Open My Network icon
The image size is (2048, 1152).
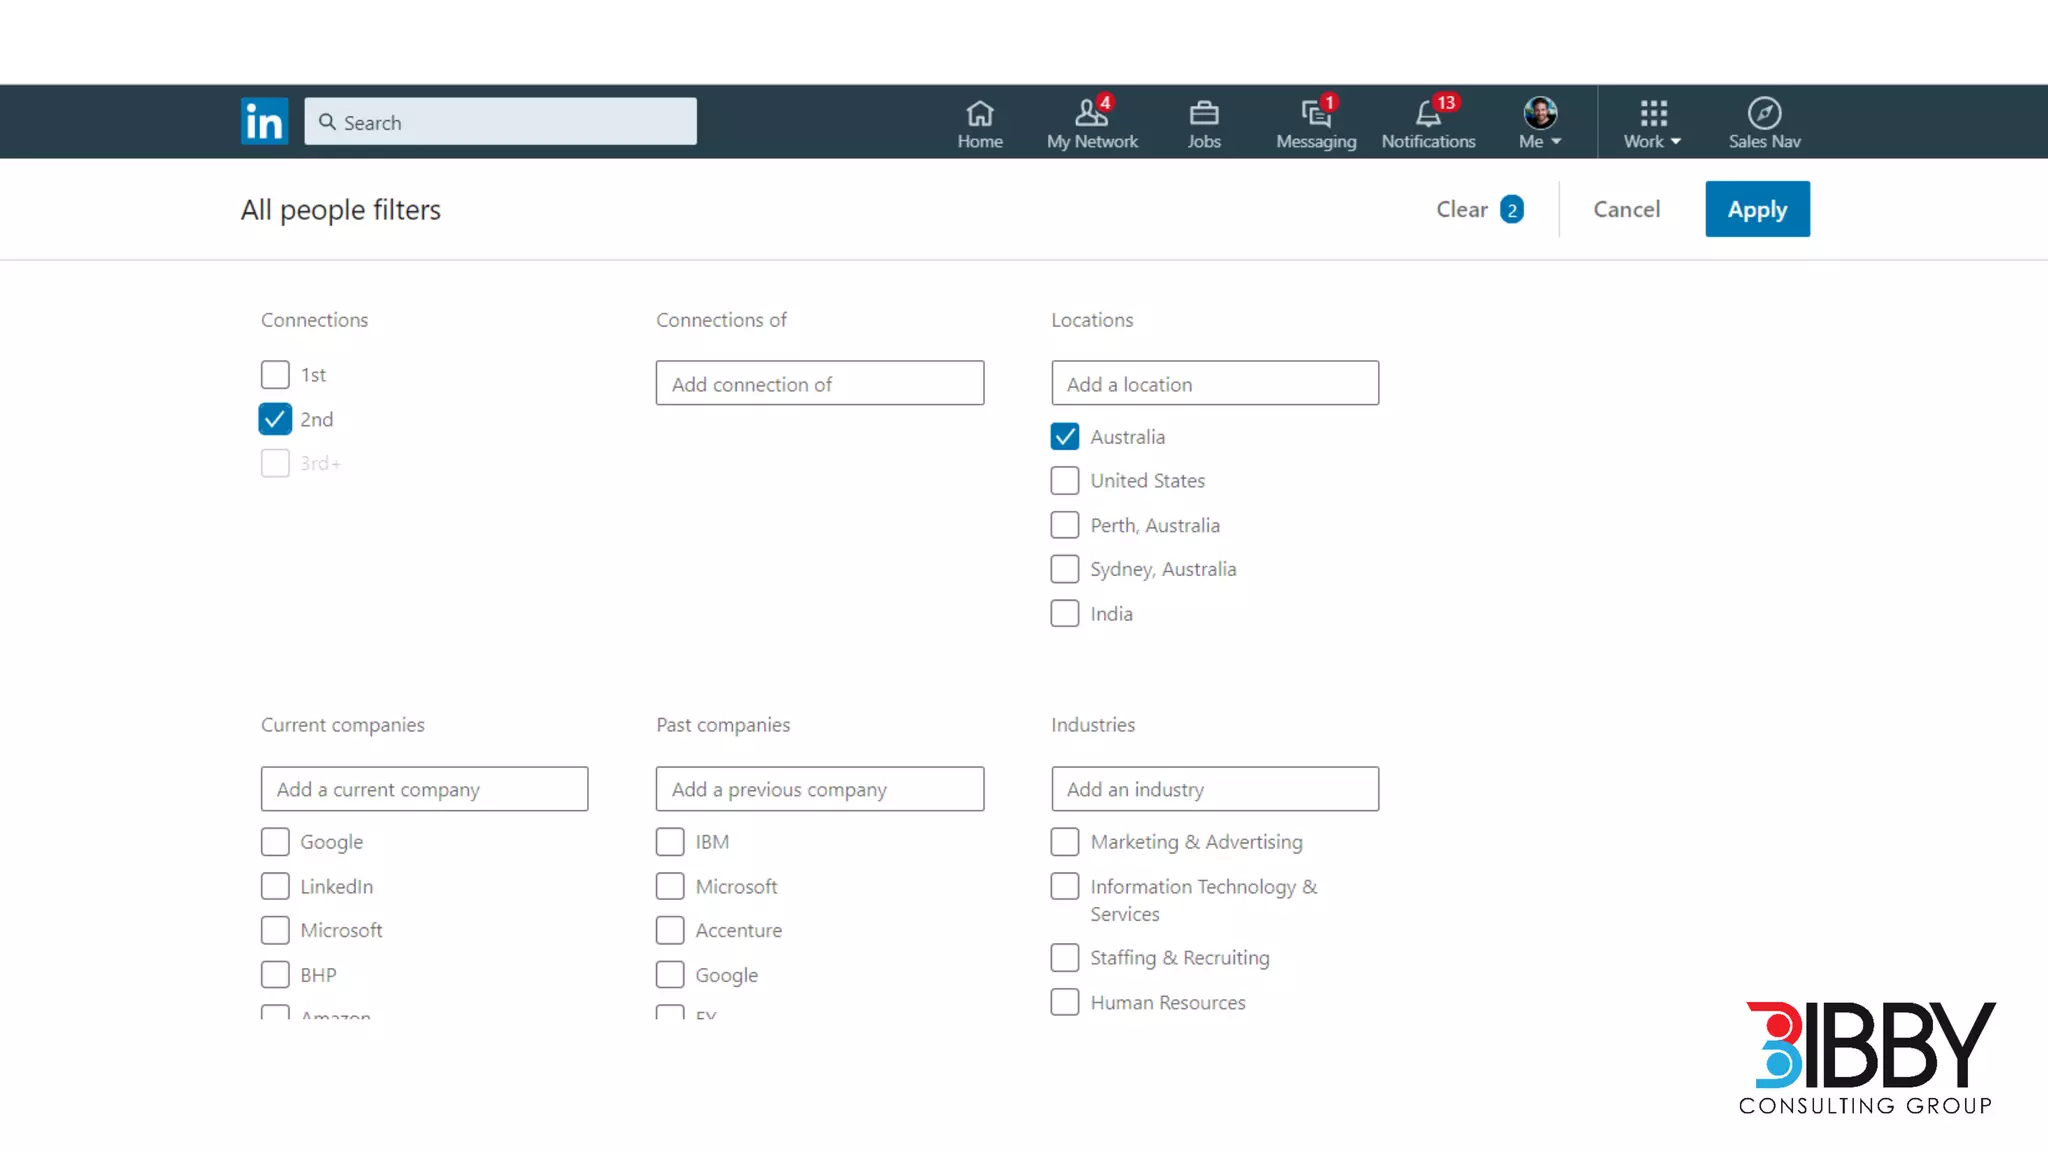click(1091, 113)
